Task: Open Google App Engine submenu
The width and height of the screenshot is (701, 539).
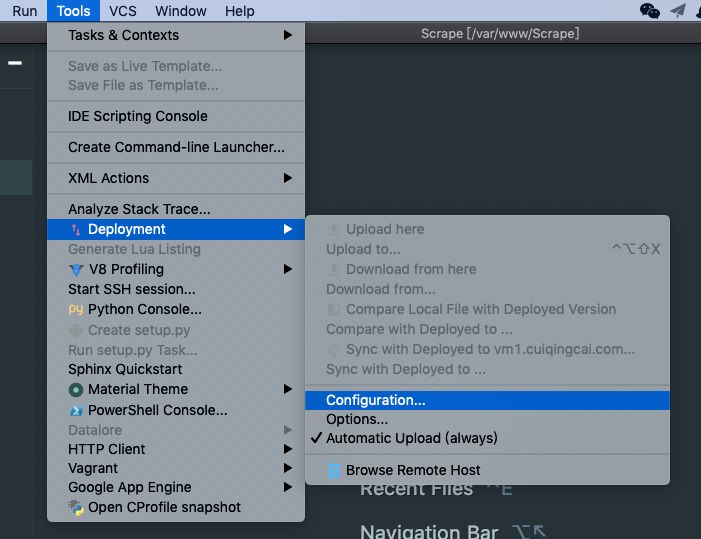Action: coord(176,487)
